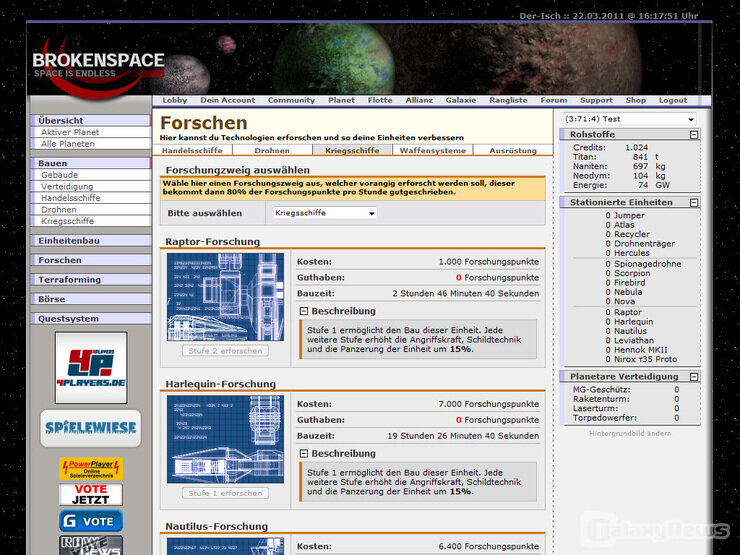Click the Brokenspace logo
740x555 pixels.
click(98, 66)
